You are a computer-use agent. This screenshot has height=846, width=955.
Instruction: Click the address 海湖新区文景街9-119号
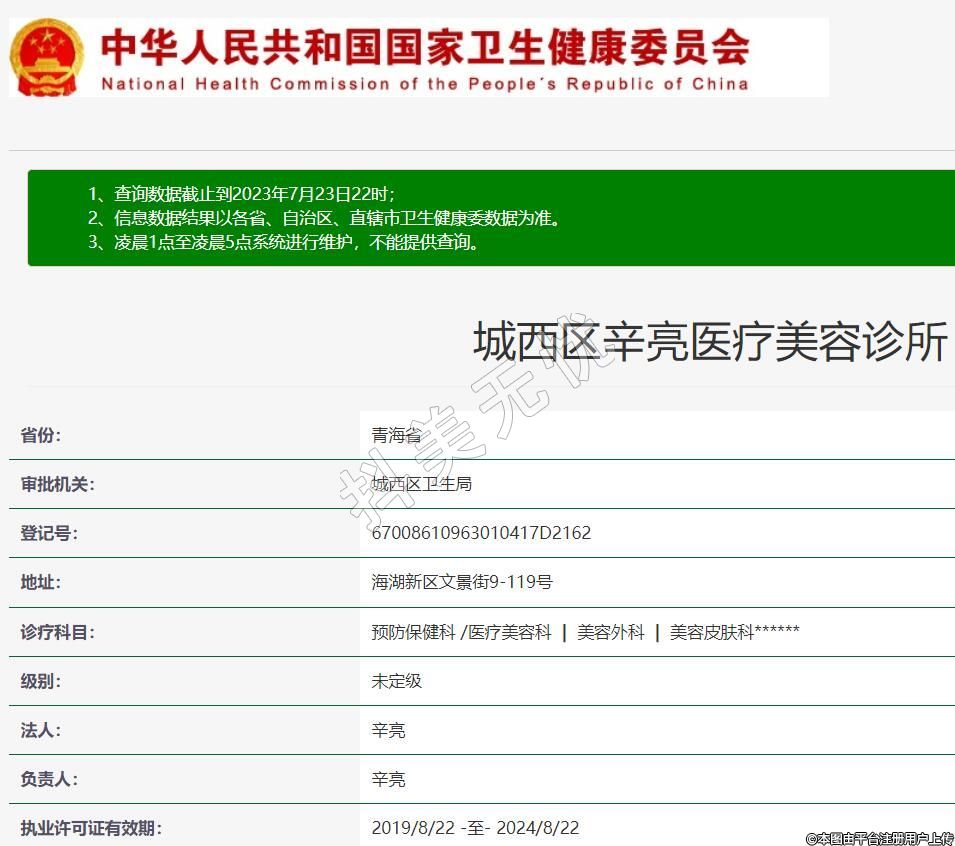click(462, 582)
